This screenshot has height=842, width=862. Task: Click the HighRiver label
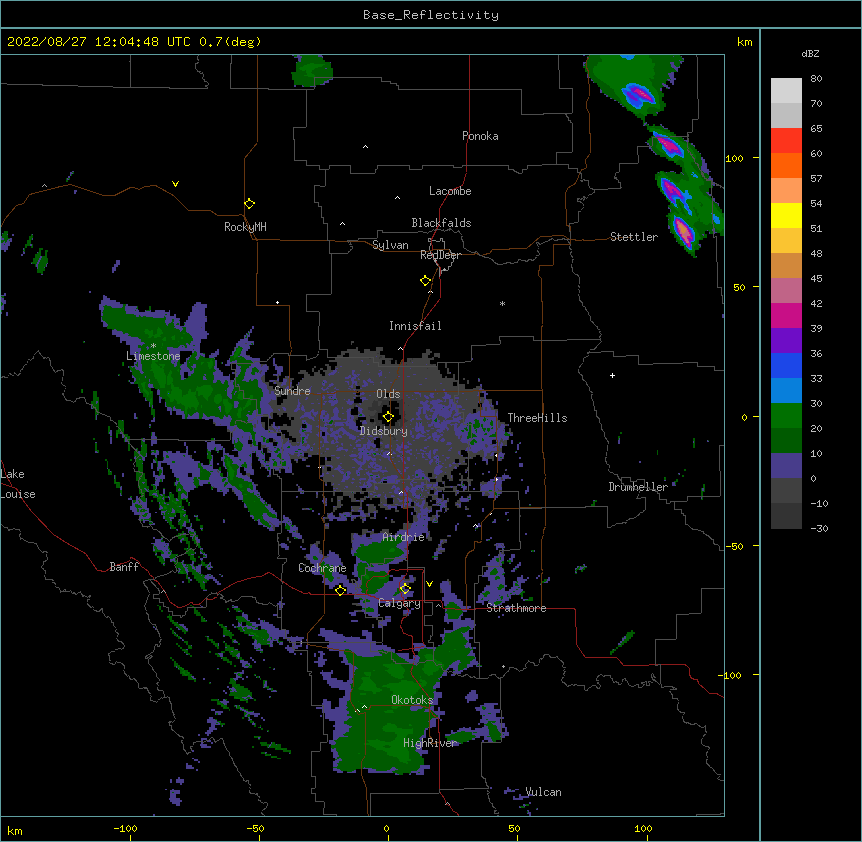[x=430, y=743]
